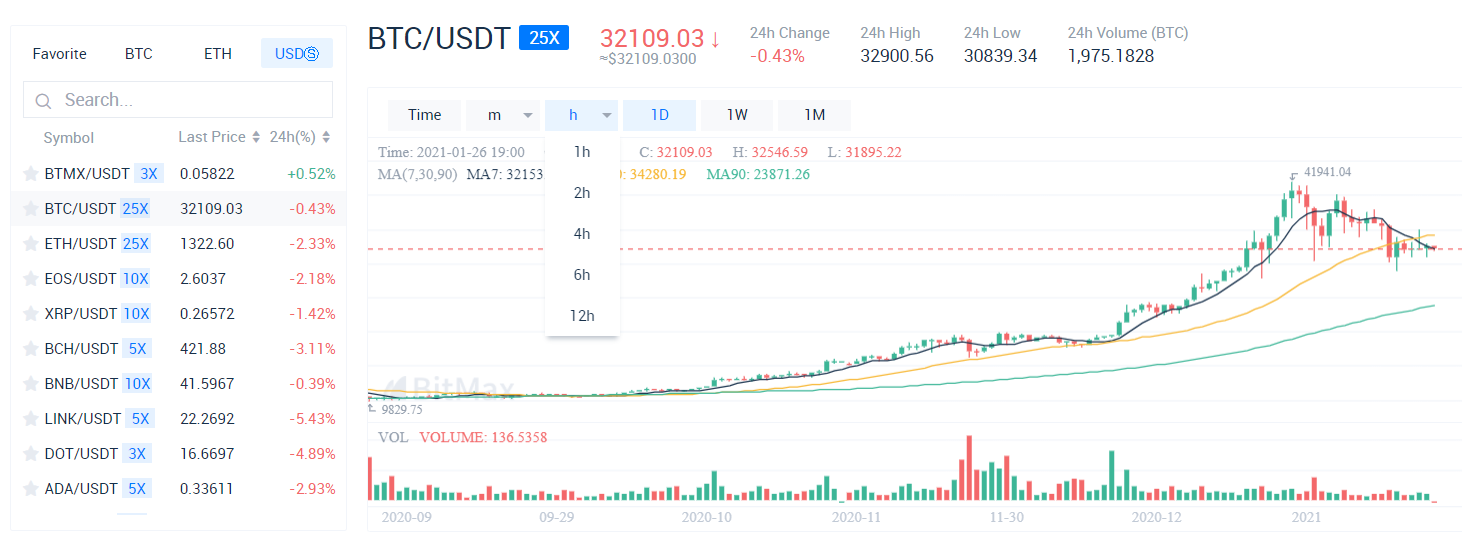Viewport: 1462px width, 534px height.
Task: Select the 1D chart interval
Action: click(x=660, y=115)
